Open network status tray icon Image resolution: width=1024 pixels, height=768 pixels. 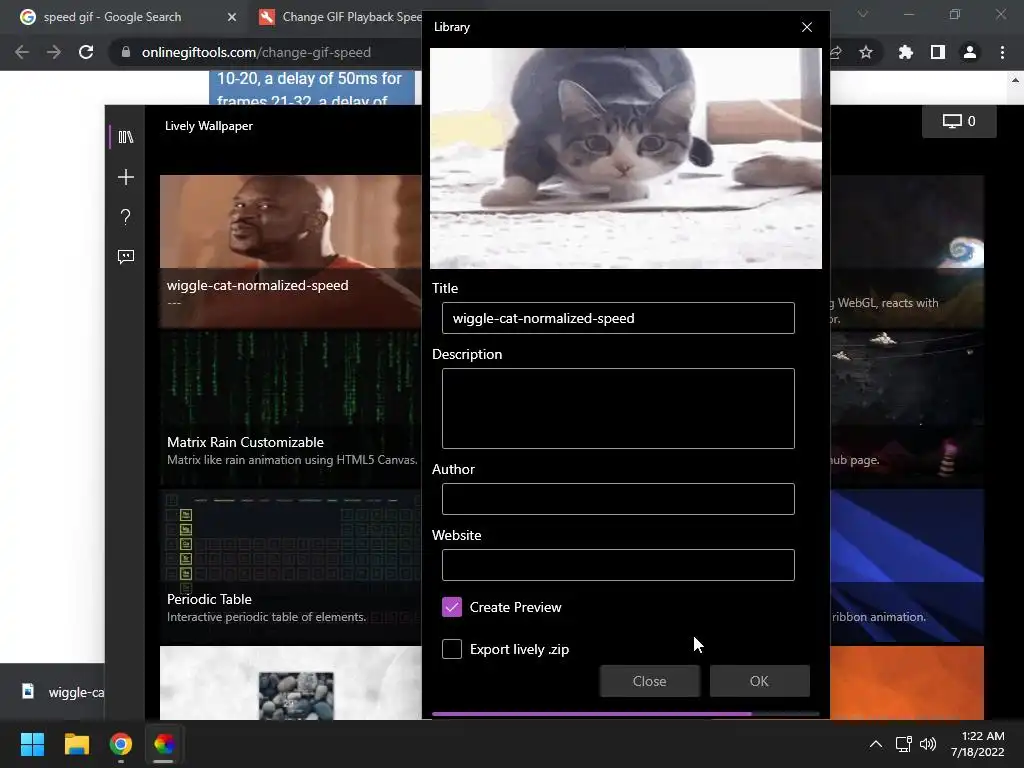tap(904, 744)
